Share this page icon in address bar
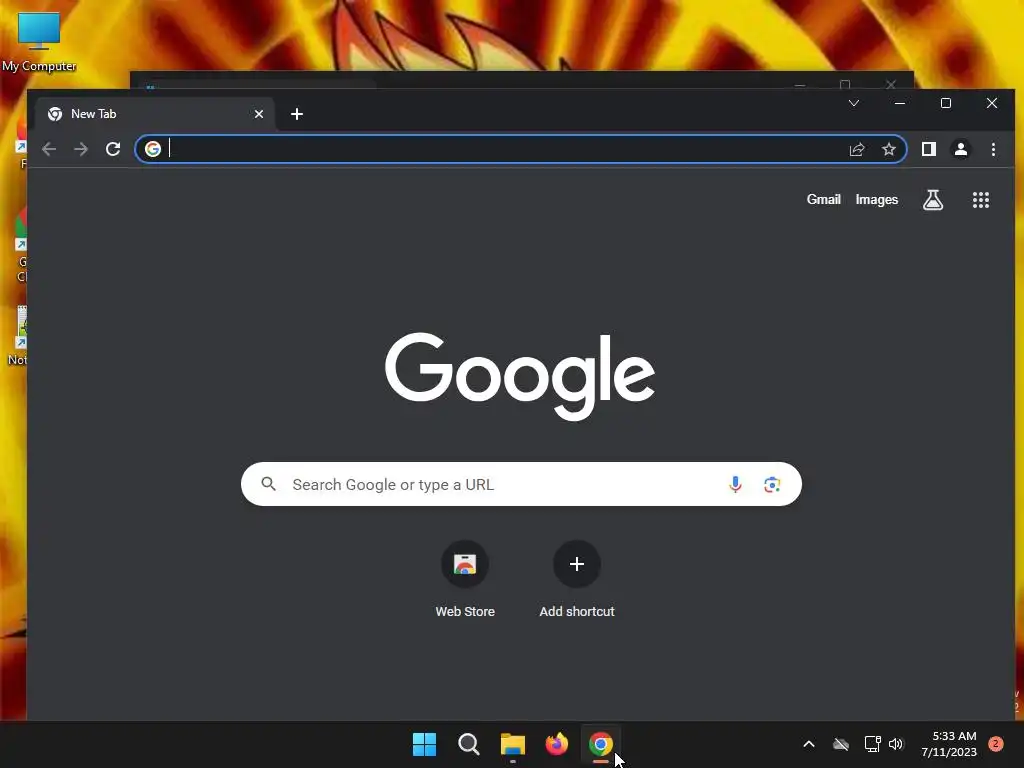 pyautogui.click(x=857, y=150)
